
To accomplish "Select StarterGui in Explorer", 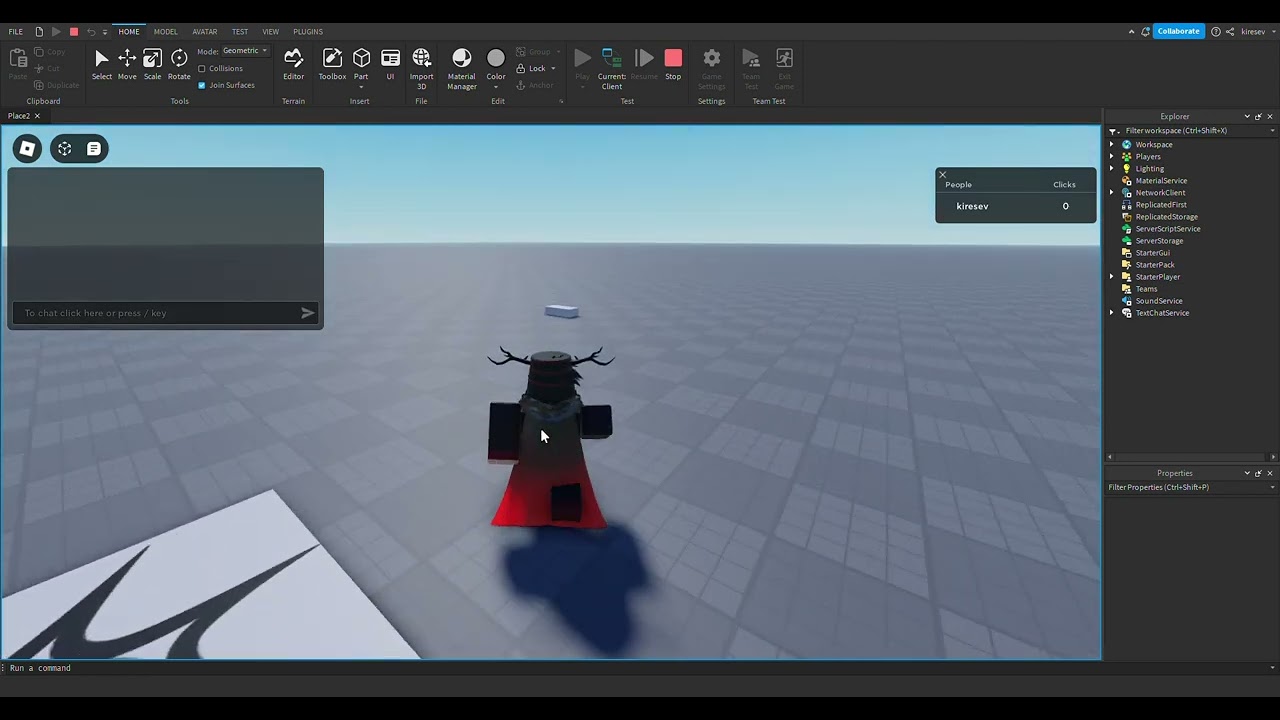I will tap(1152, 253).
